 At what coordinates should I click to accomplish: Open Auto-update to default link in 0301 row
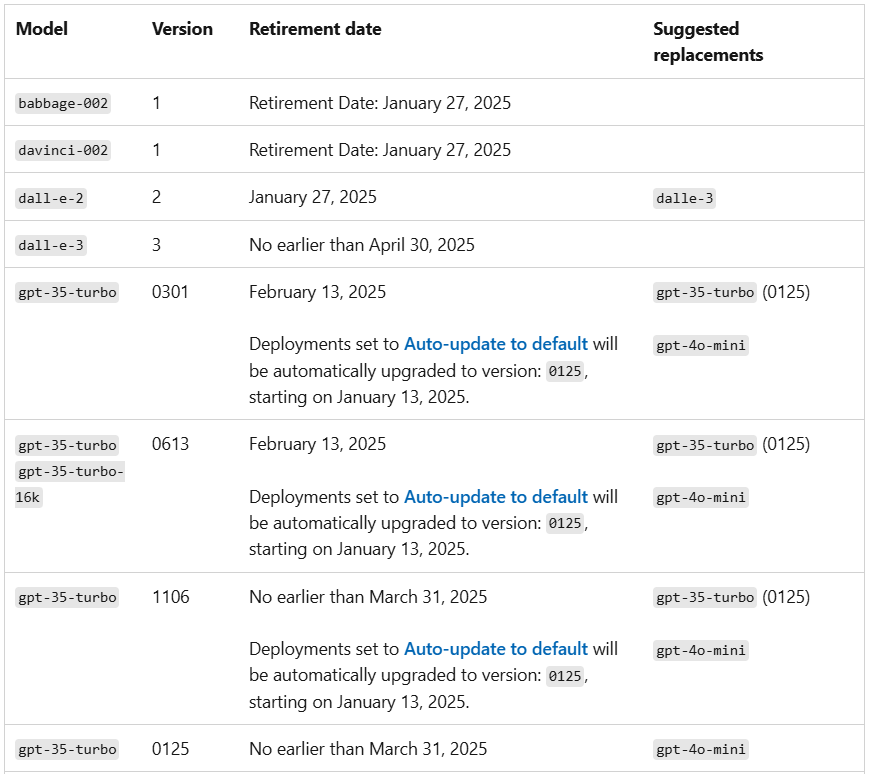[x=495, y=344]
